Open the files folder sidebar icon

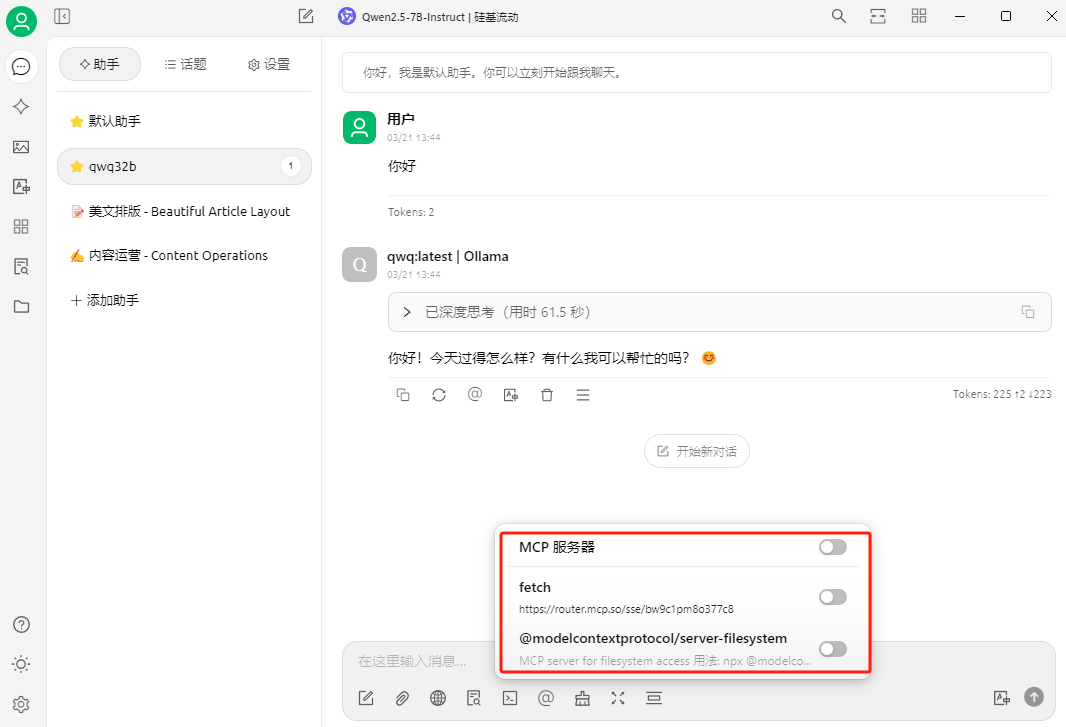(21, 307)
